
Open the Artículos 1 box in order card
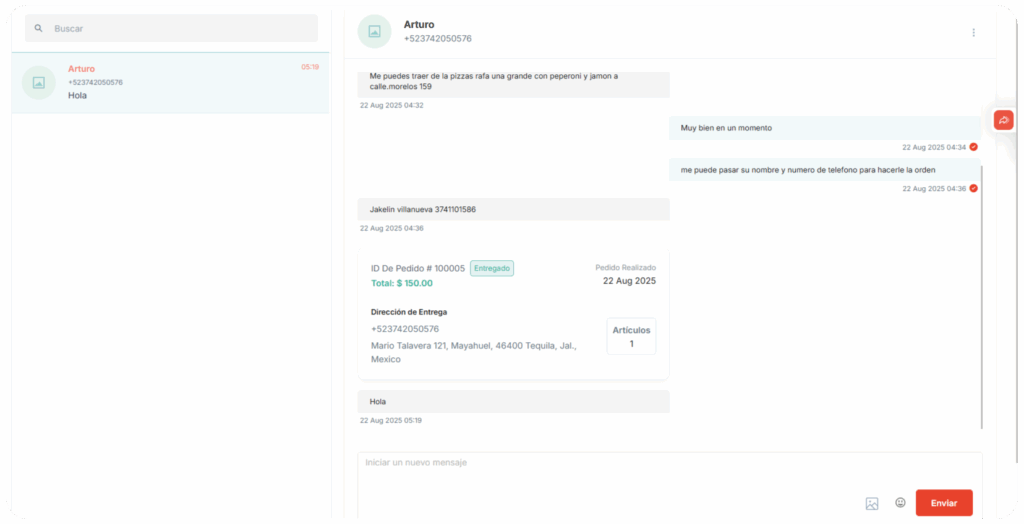pos(631,336)
